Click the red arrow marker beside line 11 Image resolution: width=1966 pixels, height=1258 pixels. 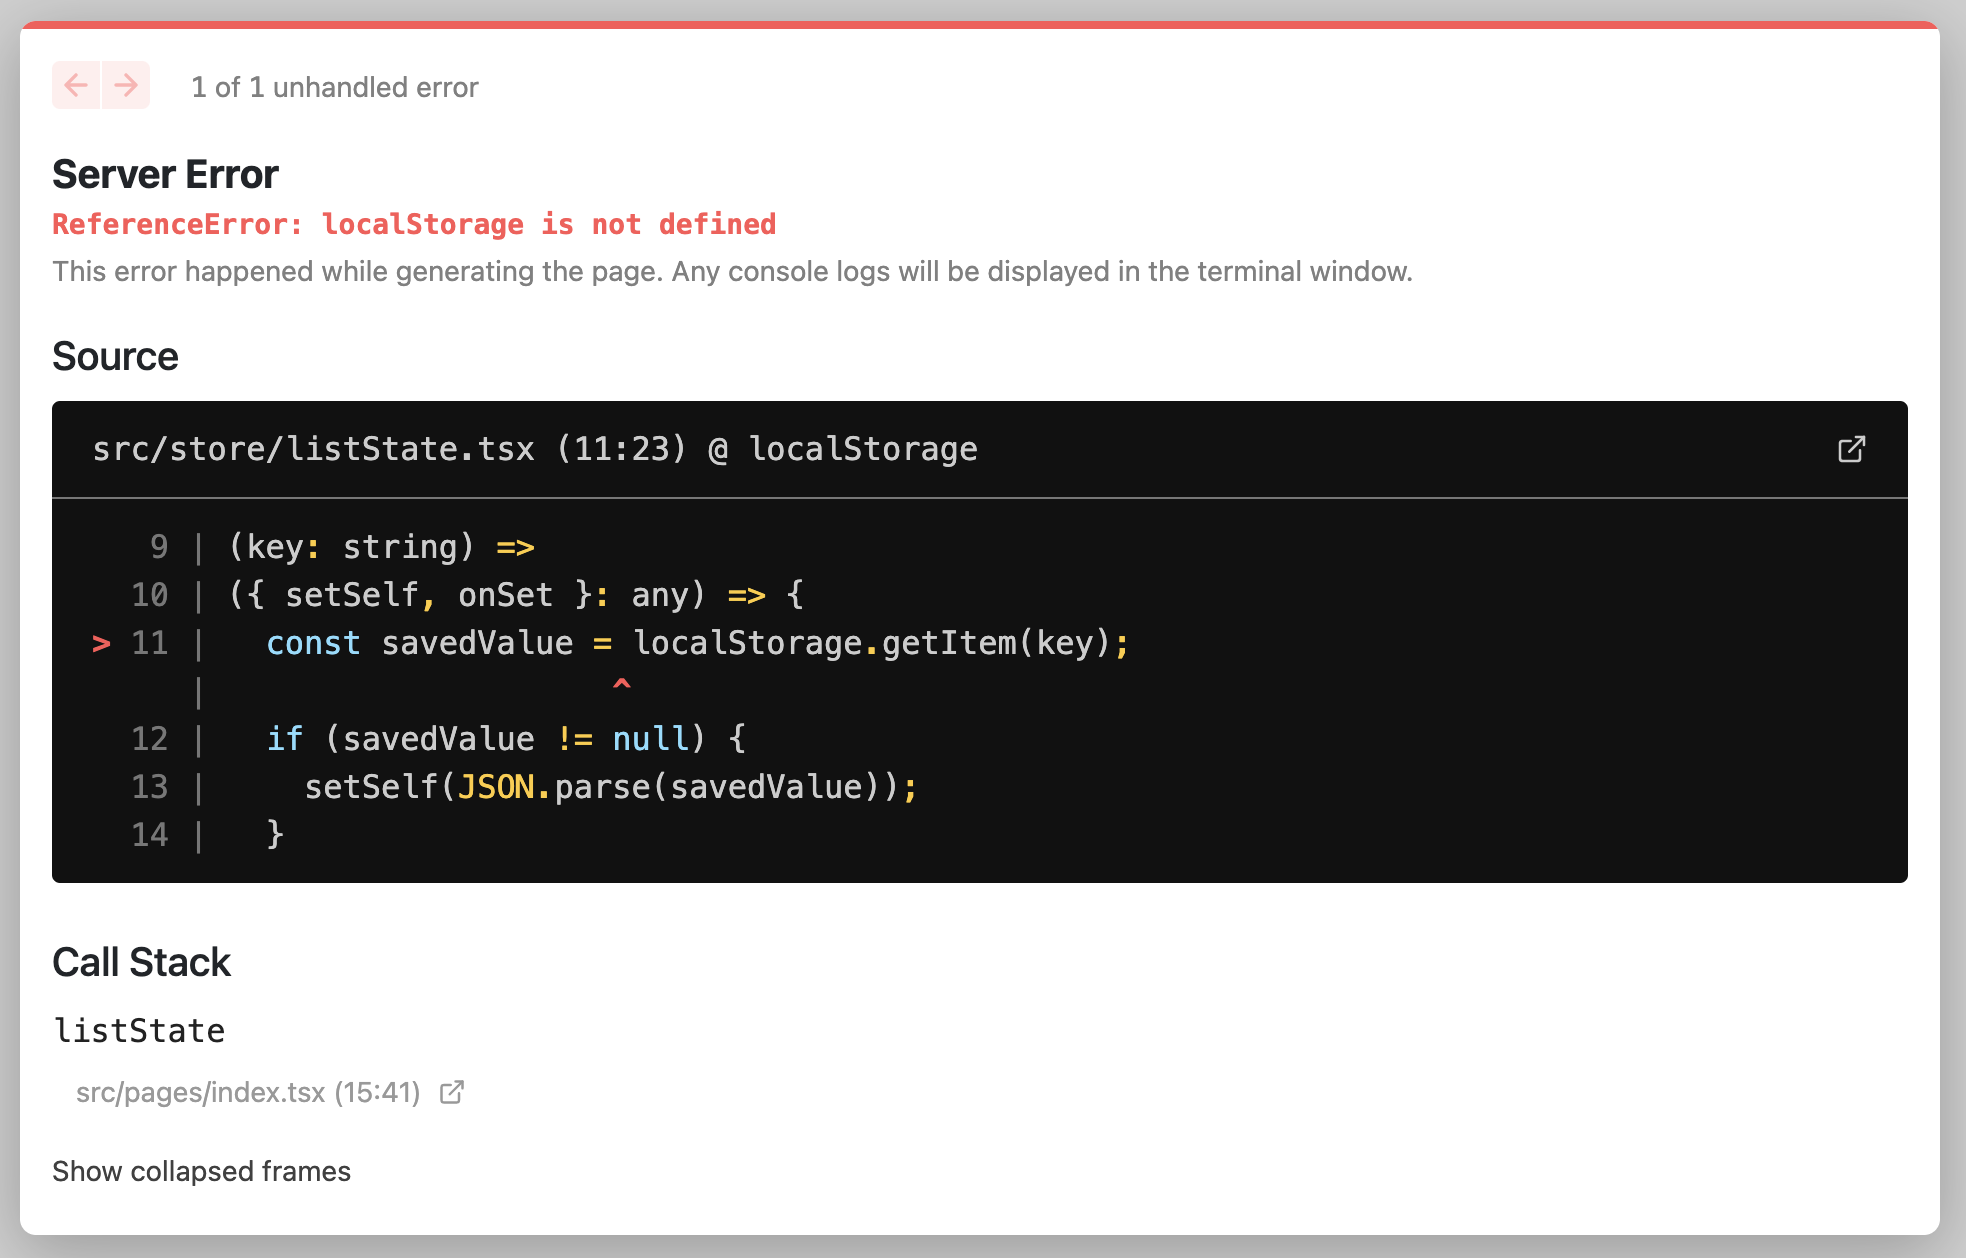coord(100,645)
